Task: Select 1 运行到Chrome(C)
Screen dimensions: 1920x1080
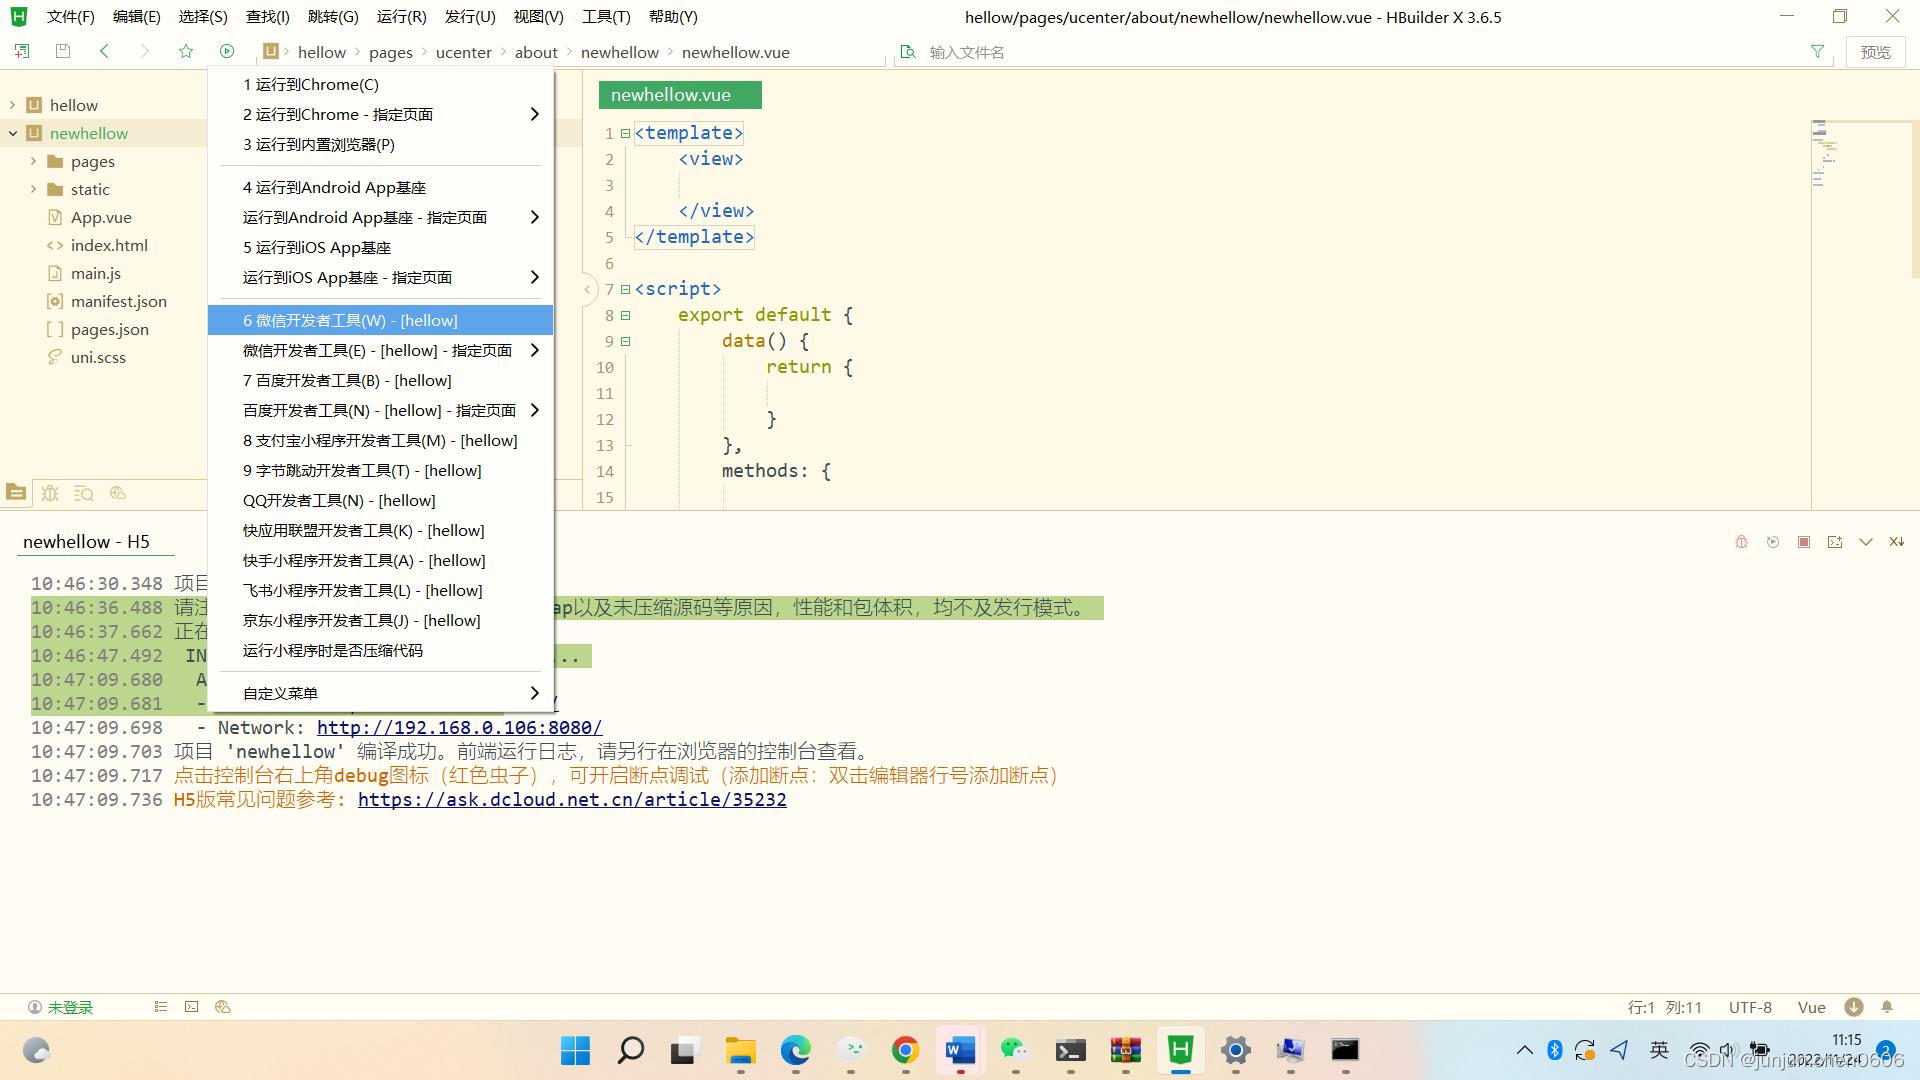Action: pos(380,84)
